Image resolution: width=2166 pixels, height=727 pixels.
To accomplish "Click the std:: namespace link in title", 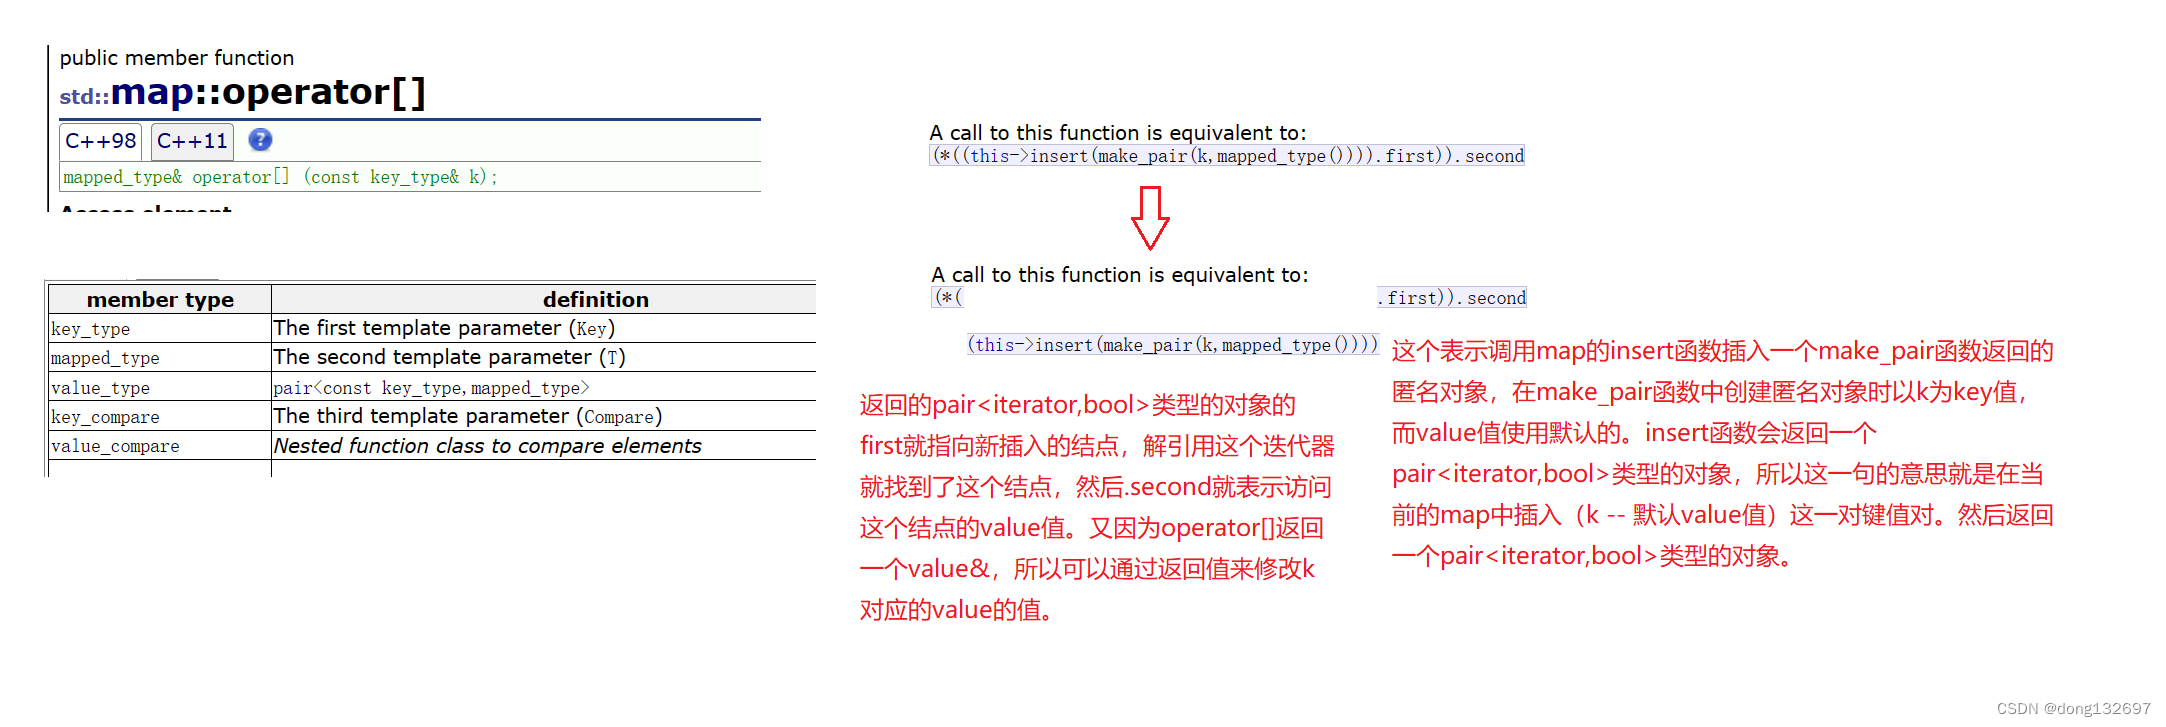I will 84,96.
